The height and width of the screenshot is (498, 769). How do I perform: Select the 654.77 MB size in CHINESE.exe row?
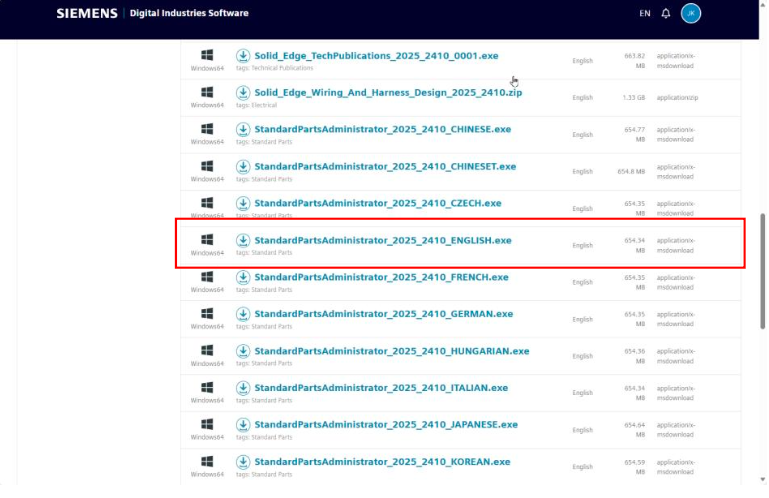(x=635, y=135)
